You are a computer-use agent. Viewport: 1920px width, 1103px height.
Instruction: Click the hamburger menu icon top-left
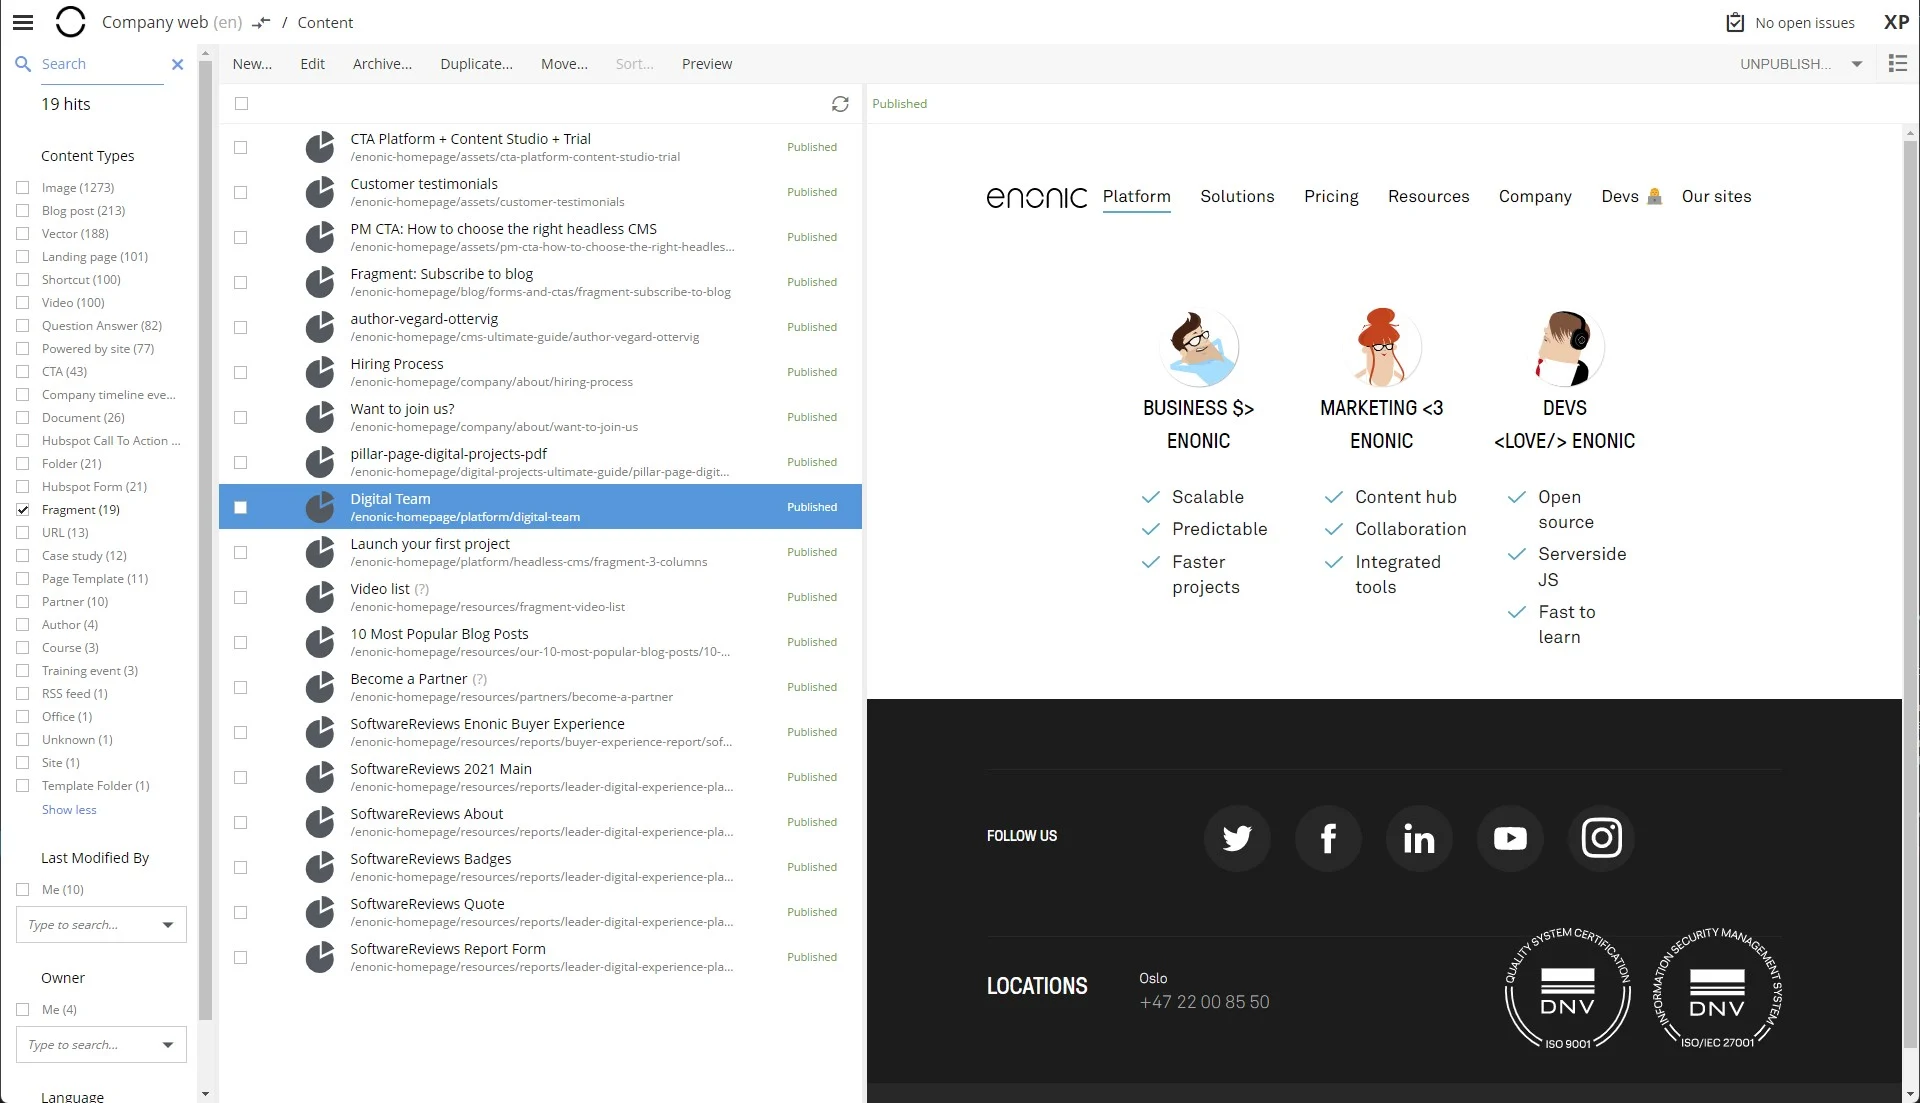coord(22,22)
